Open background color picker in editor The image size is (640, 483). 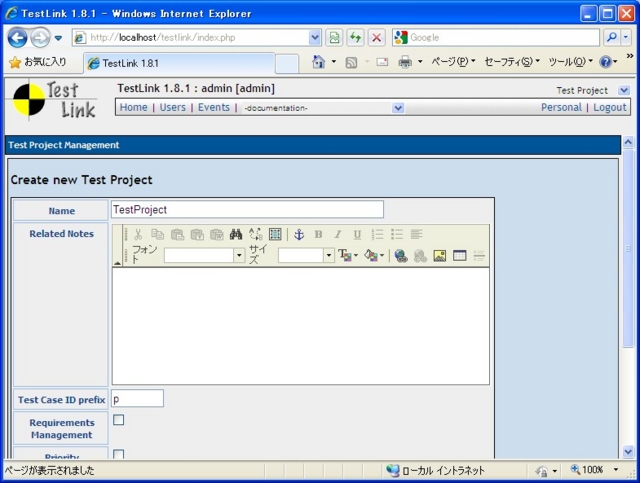click(374, 256)
